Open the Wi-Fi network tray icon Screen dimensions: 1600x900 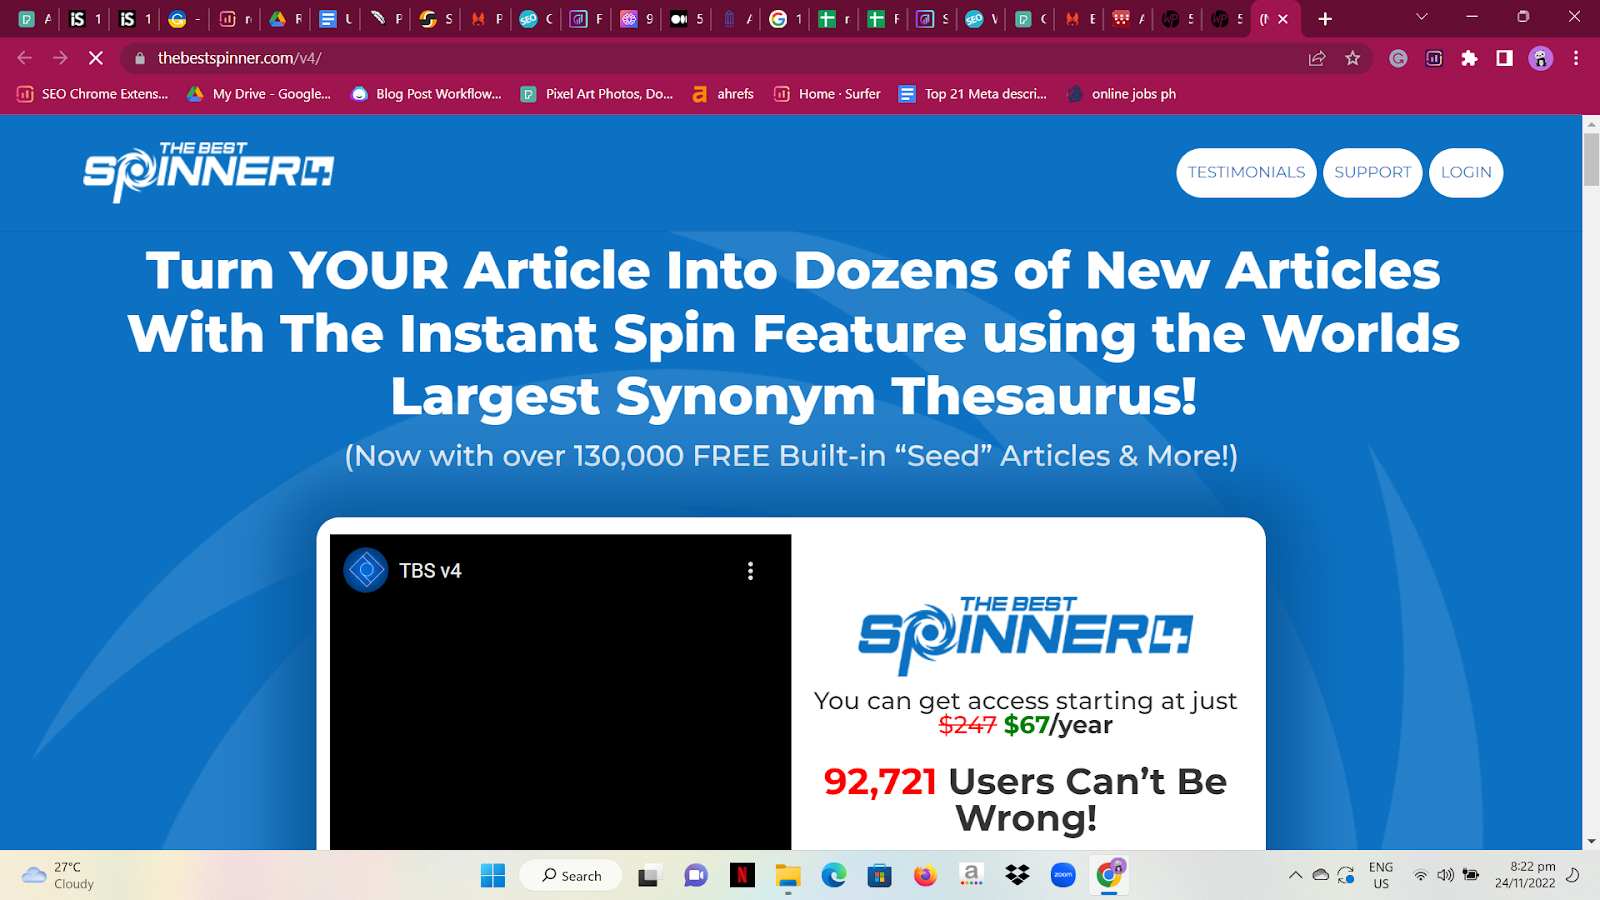point(1420,875)
